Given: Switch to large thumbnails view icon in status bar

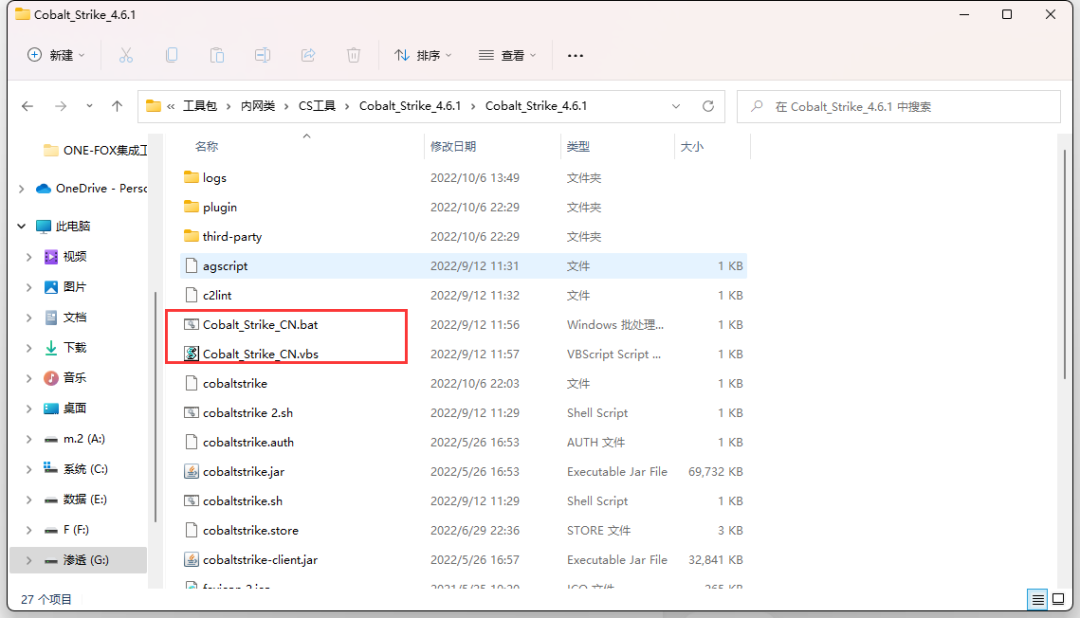Looking at the screenshot, I should point(1058,599).
